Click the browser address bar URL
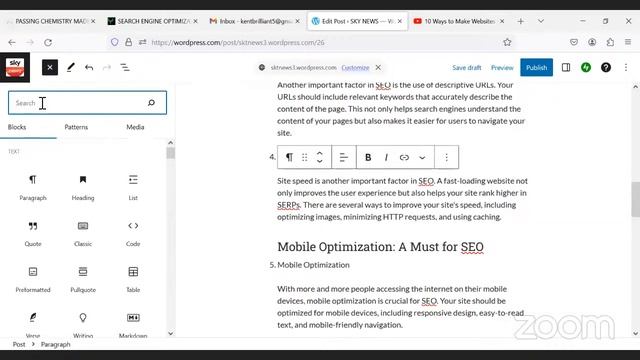Viewport: 640px width, 360px height. pos(238,42)
